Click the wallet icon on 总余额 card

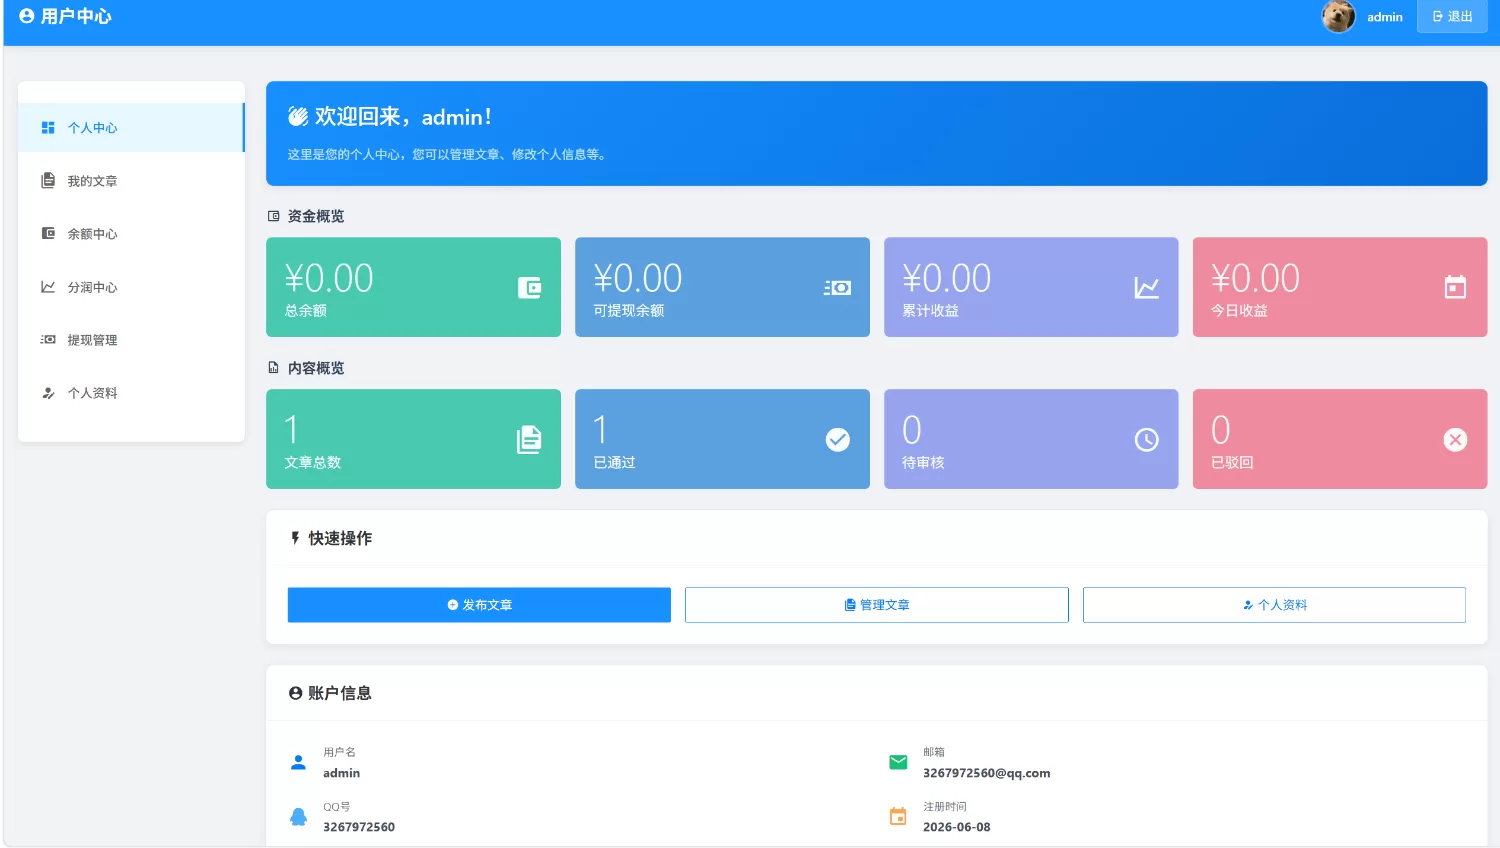click(x=529, y=288)
